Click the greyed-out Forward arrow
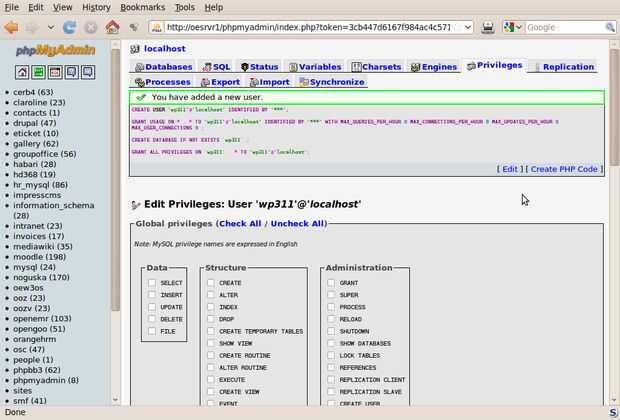This screenshot has width=620, height=420. 32,27
